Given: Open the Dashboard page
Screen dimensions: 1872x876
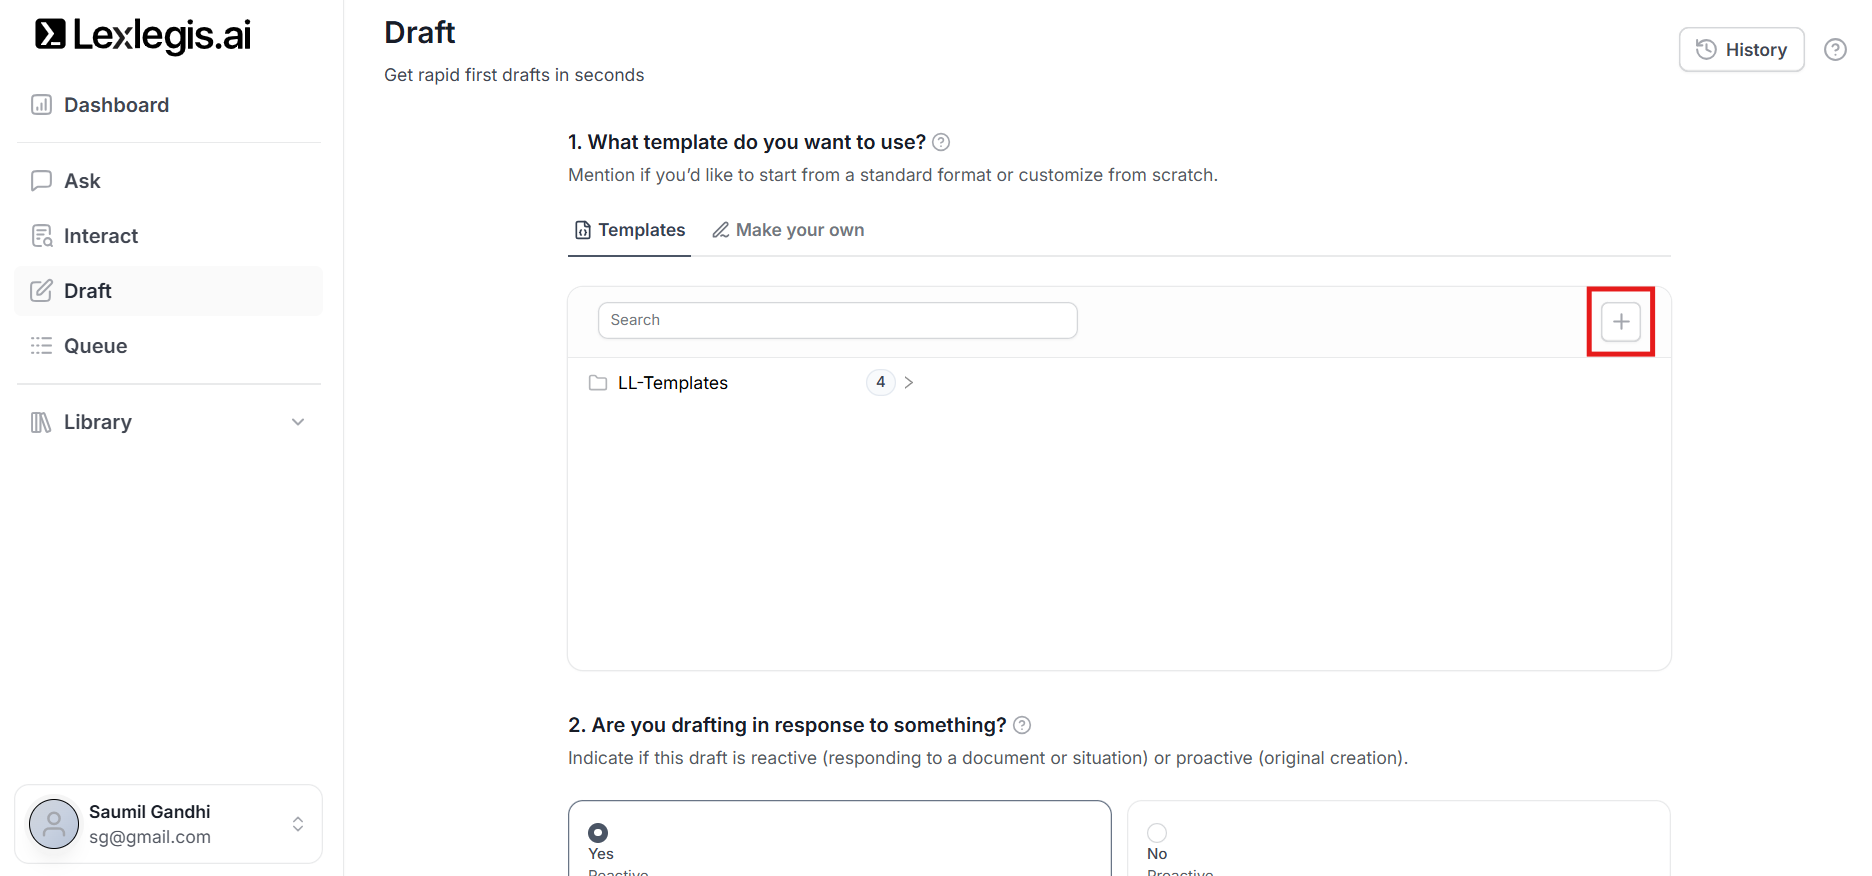Looking at the screenshot, I should (115, 105).
